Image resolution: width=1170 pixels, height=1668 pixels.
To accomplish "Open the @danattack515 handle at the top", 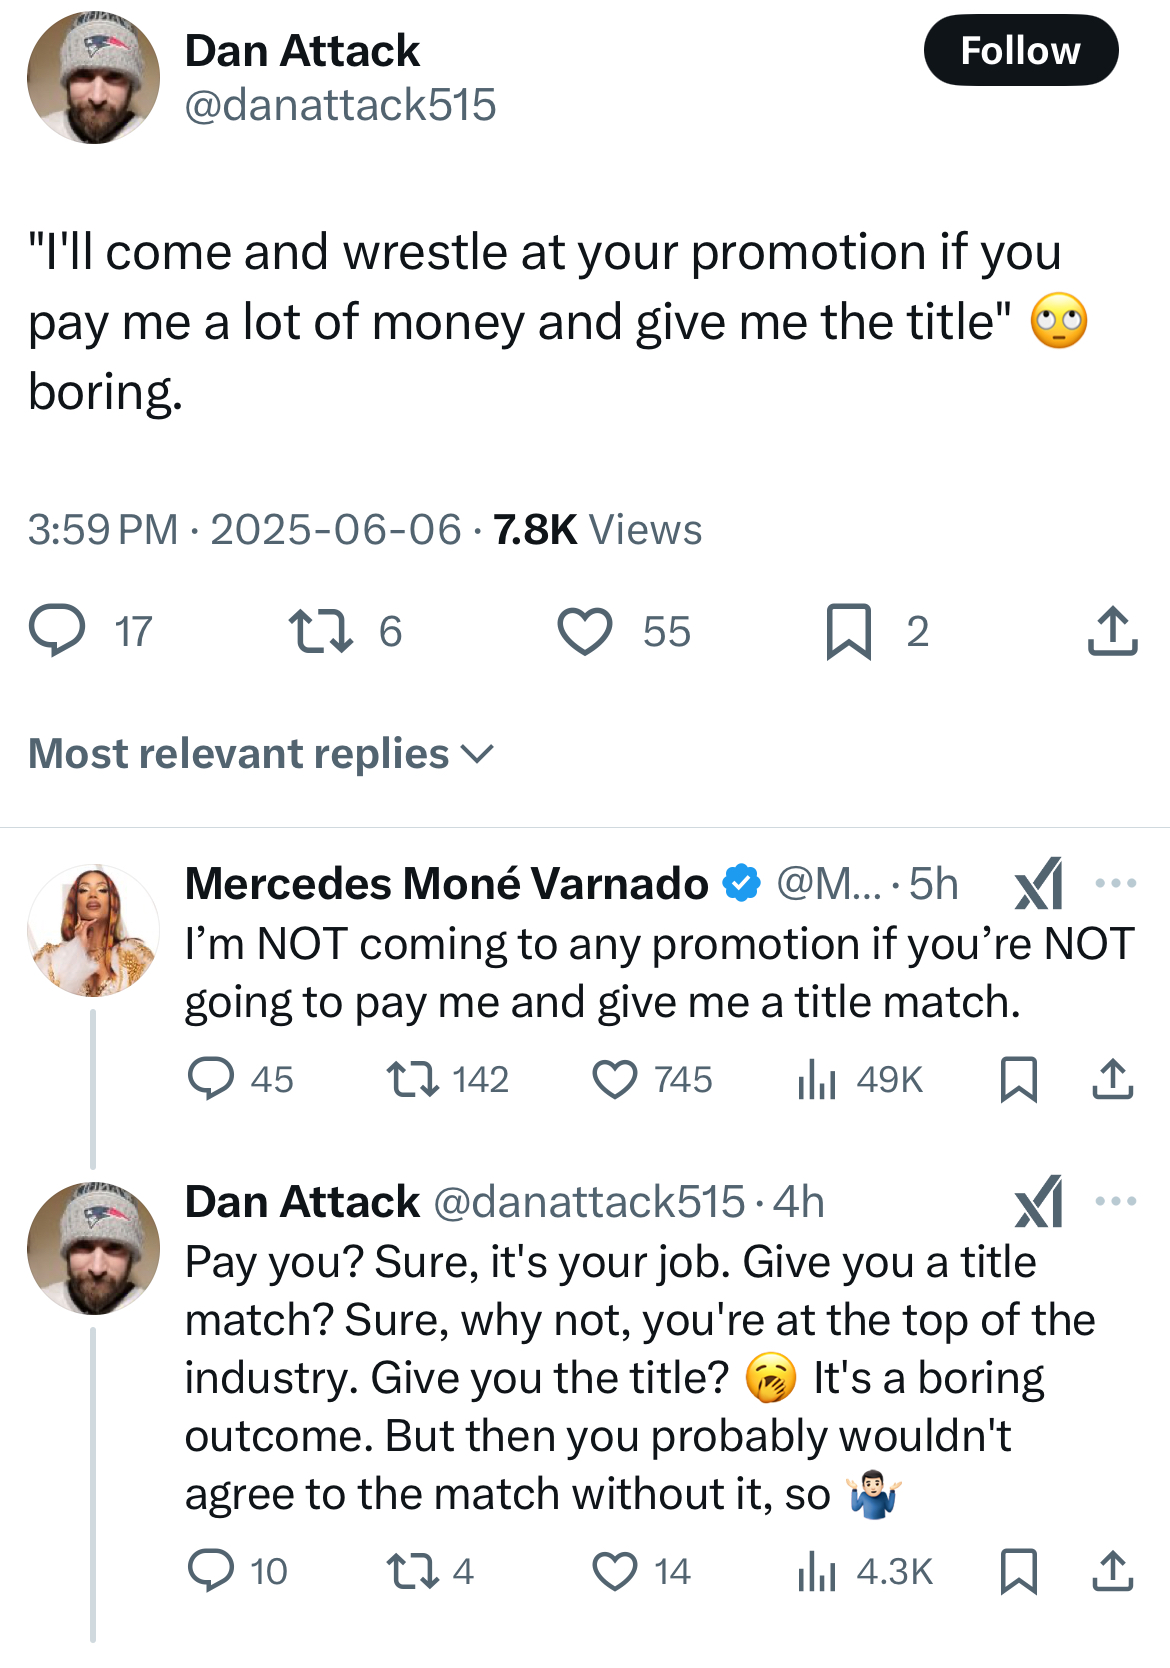I will point(340,105).
